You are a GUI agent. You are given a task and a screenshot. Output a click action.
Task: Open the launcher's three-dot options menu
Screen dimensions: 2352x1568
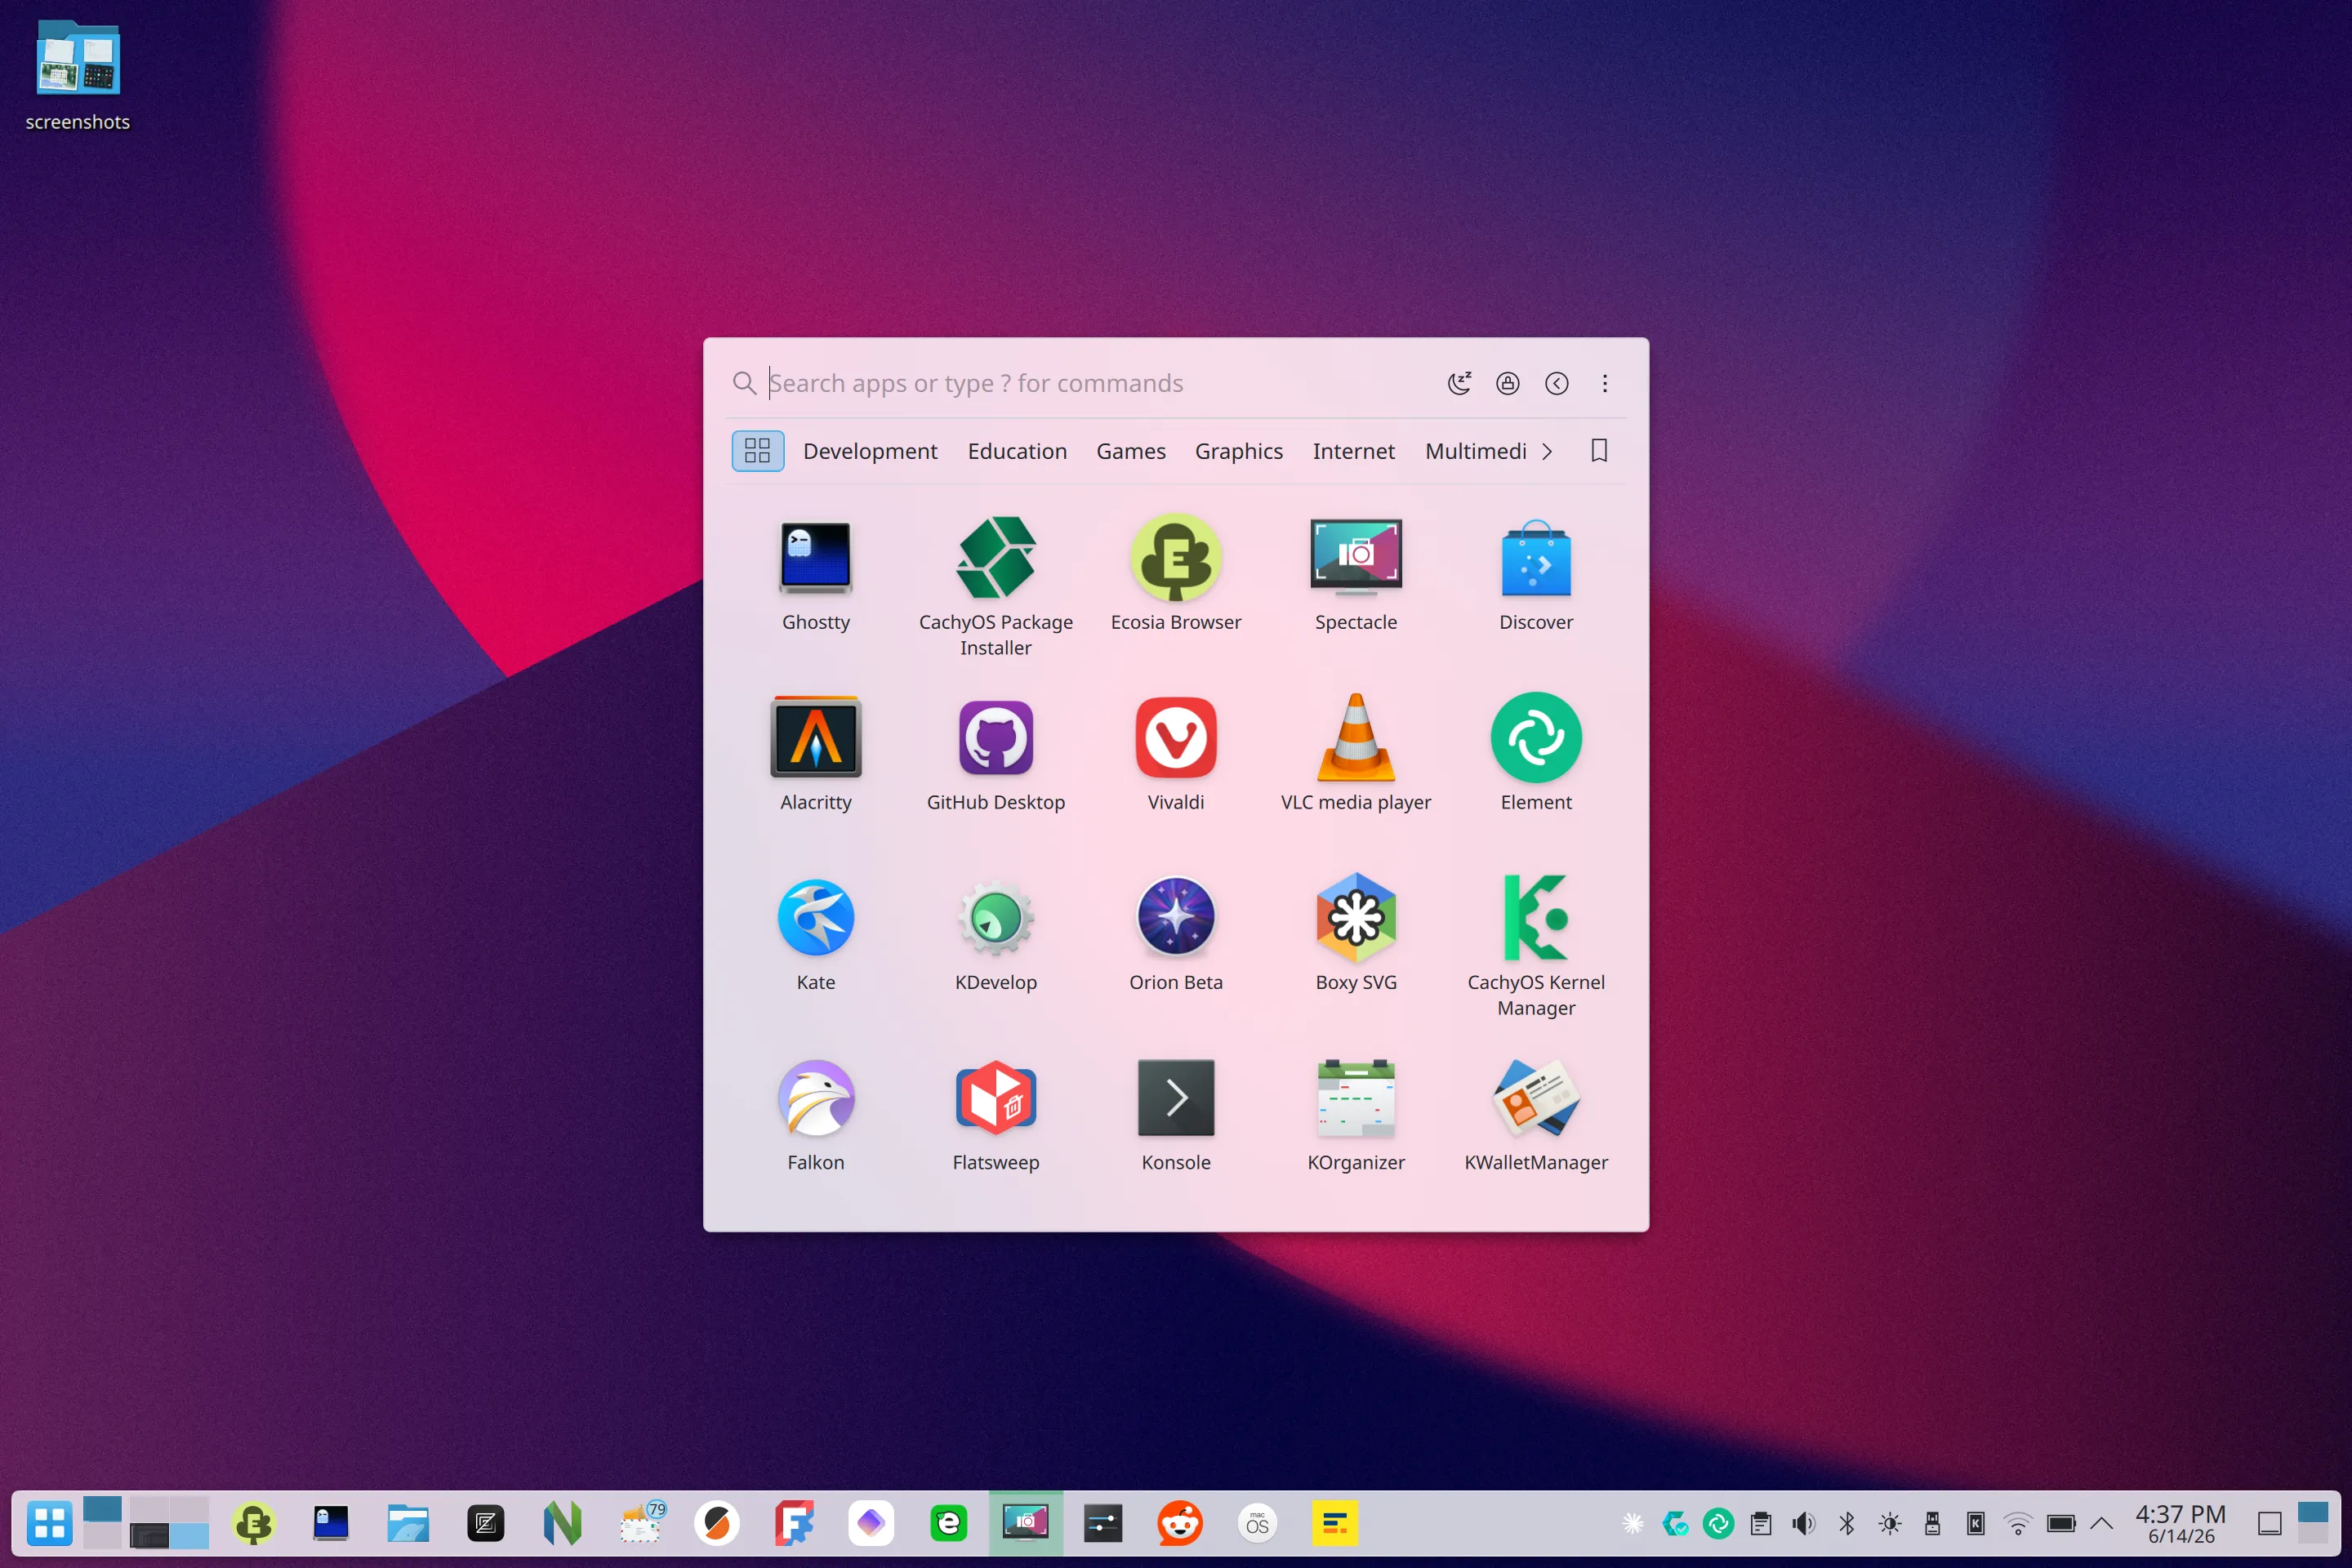tap(1604, 383)
